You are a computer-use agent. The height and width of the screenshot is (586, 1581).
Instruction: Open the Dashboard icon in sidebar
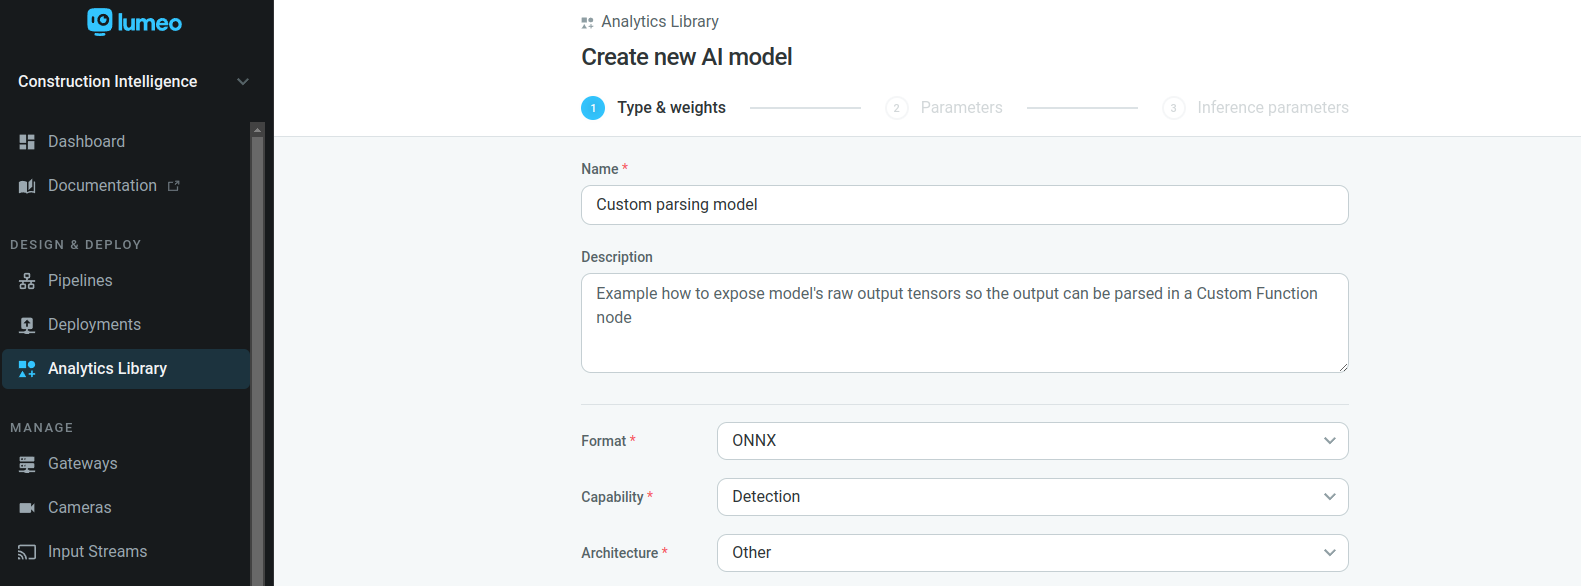(27, 142)
